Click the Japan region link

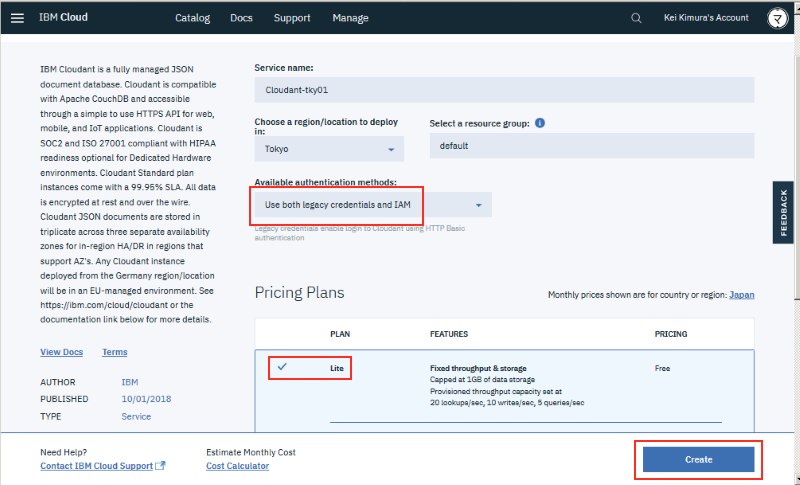(x=742, y=295)
